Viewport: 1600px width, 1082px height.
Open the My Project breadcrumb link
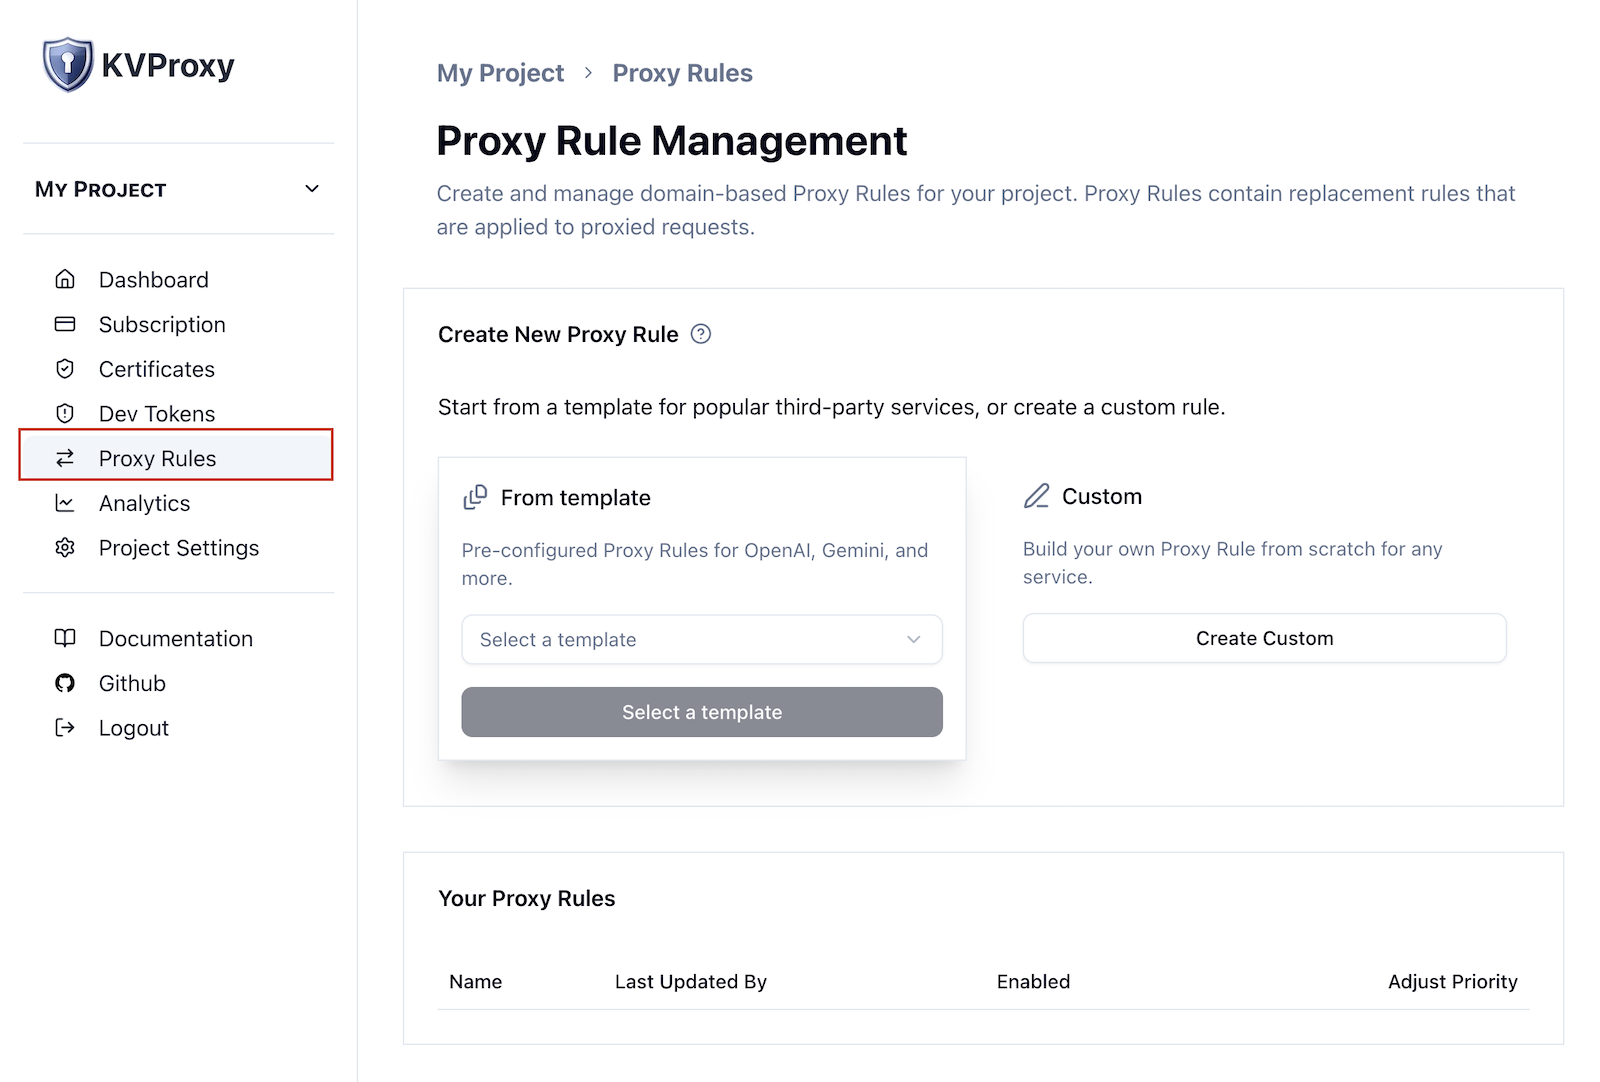click(500, 73)
